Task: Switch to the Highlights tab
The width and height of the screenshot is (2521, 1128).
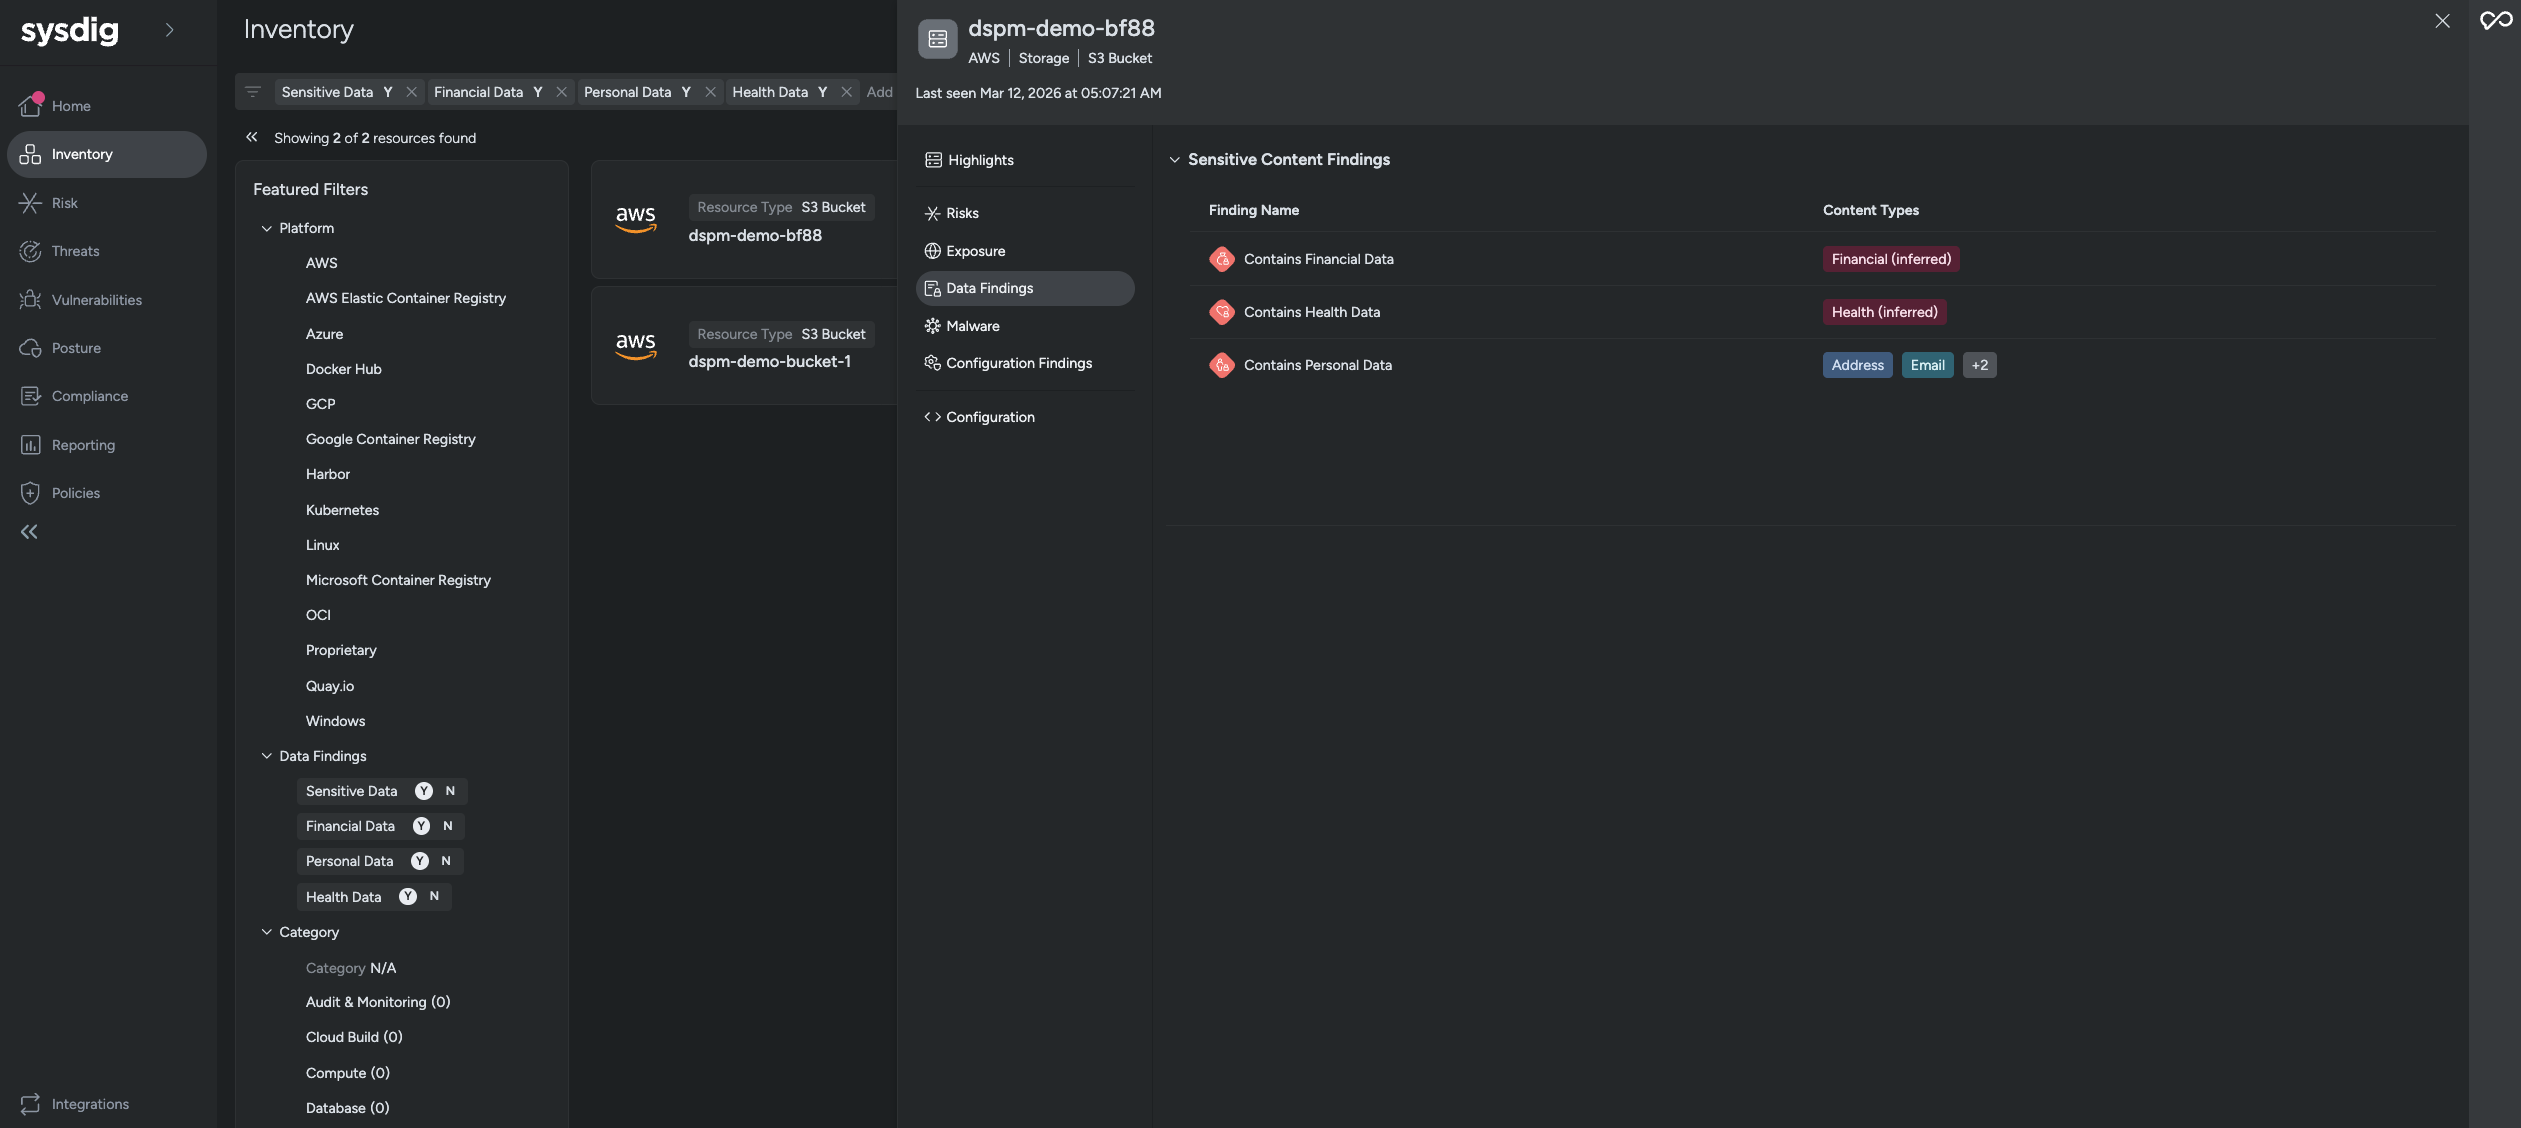Action: (980, 159)
